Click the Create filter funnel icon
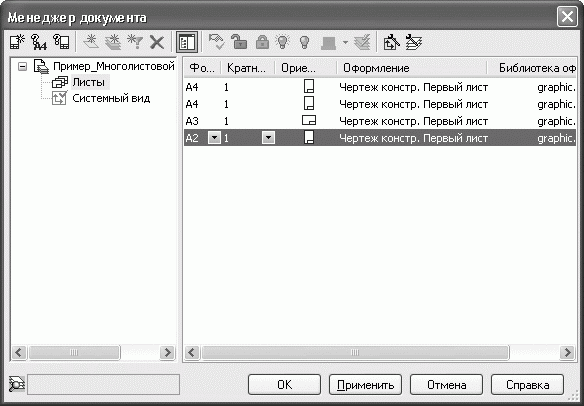 [x=135, y=42]
